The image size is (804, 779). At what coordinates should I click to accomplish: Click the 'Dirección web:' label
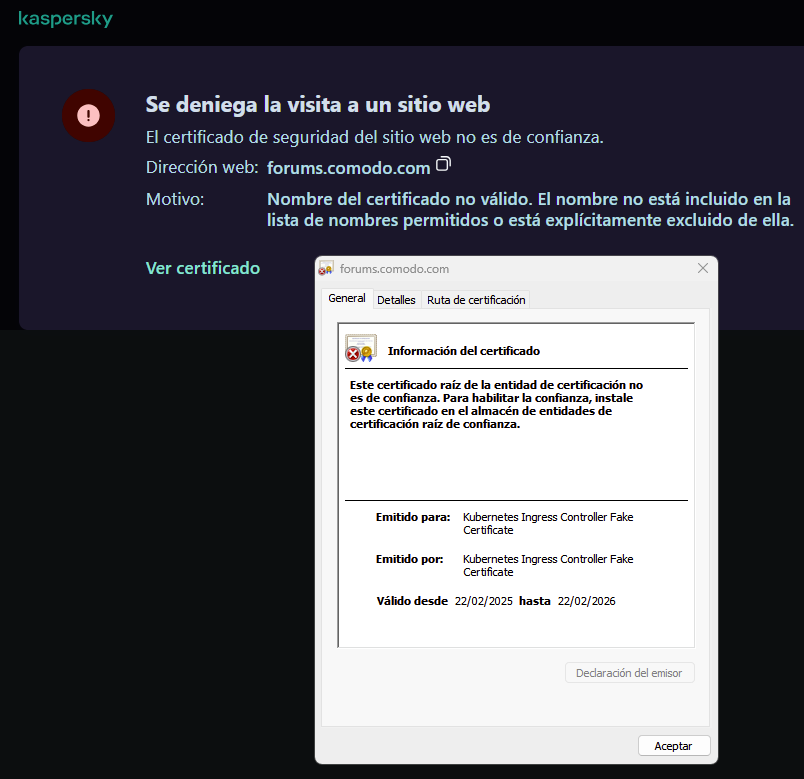pos(202,167)
